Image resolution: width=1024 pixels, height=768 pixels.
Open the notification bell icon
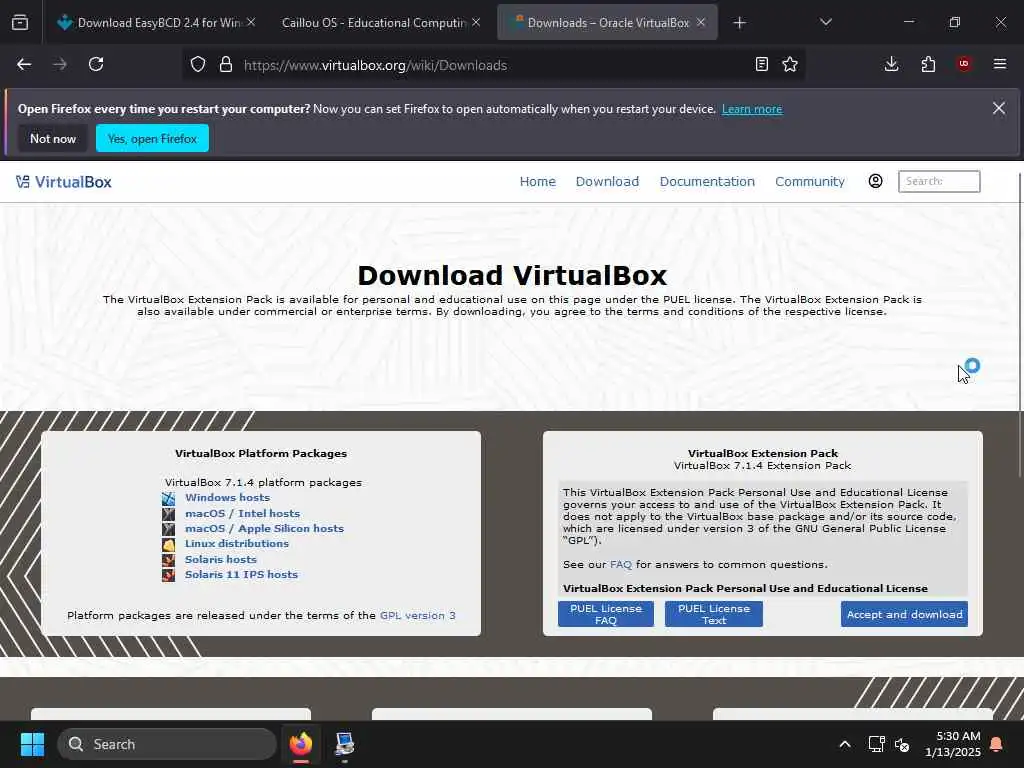coord(997,744)
